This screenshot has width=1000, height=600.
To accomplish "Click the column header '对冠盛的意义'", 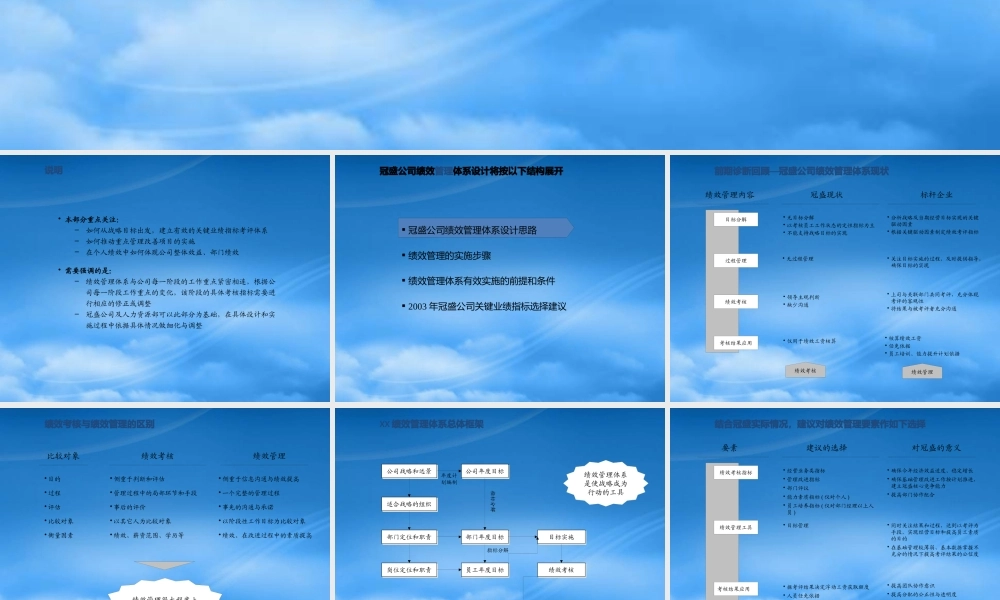I will coord(936,448).
